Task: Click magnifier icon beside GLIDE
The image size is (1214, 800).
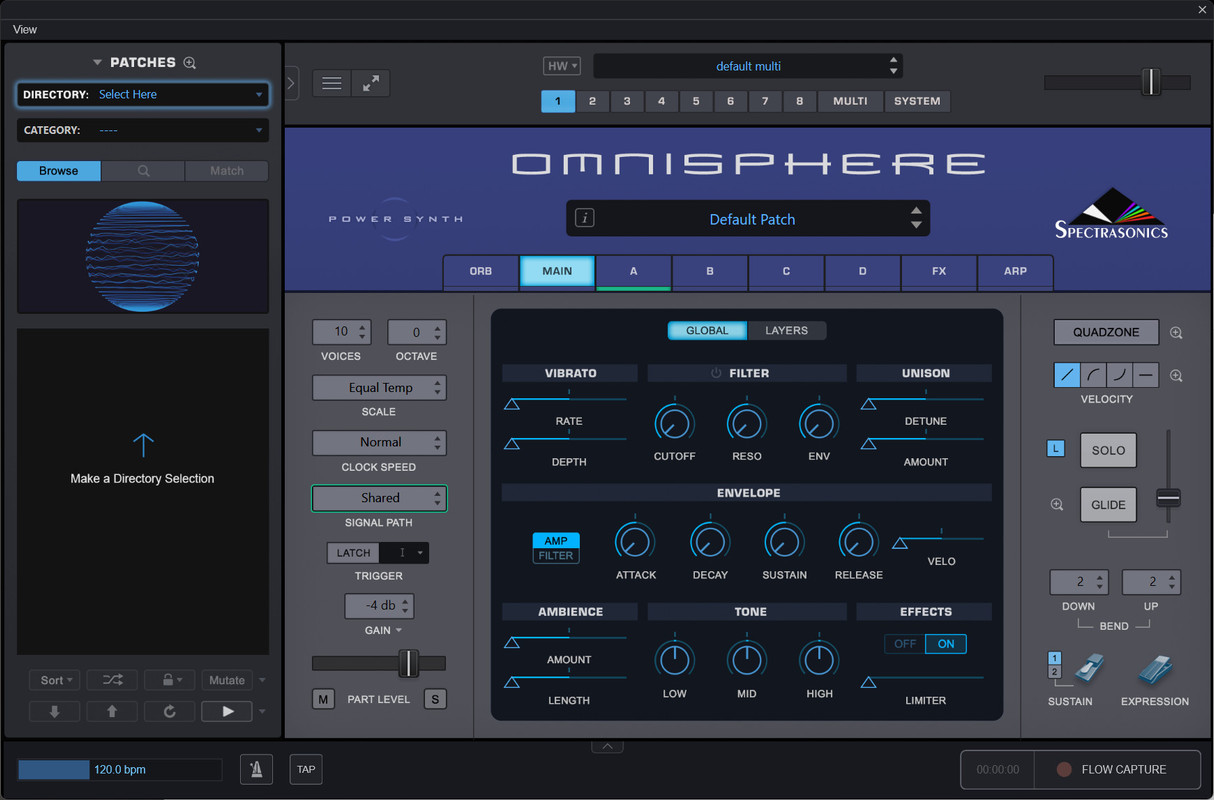Action: click(1057, 505)
